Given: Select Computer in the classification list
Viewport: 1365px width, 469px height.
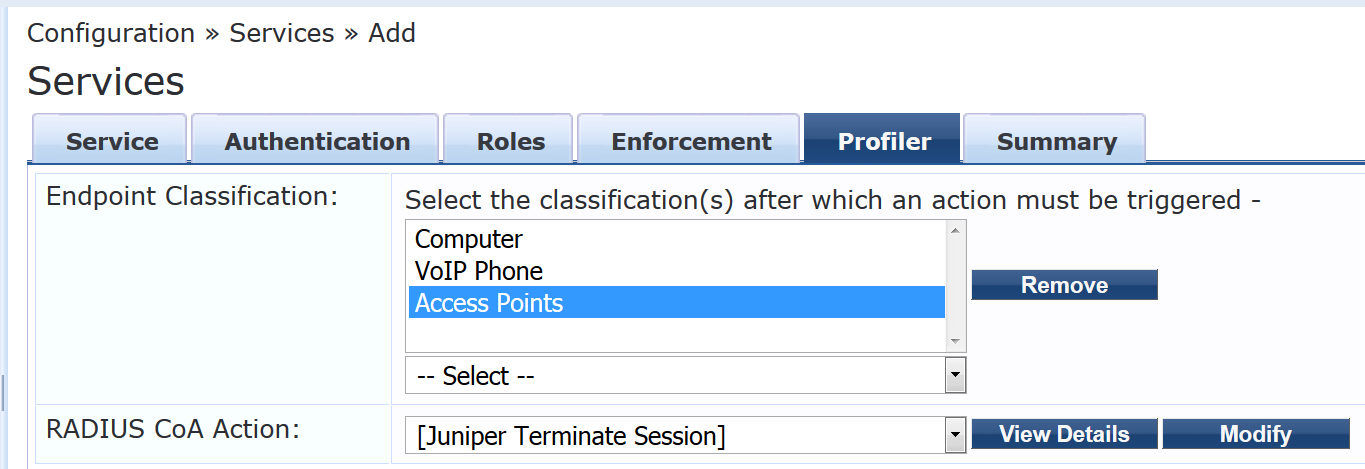Looking at the screenshot, I should [x=468, y=240].
